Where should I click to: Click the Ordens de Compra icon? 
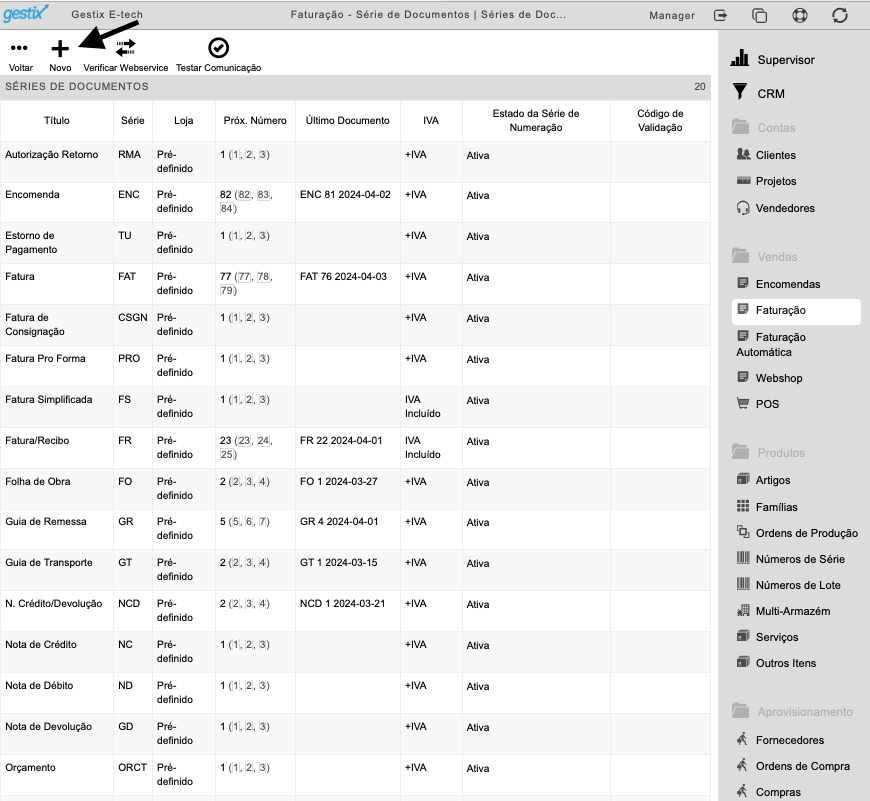(742, 765)
